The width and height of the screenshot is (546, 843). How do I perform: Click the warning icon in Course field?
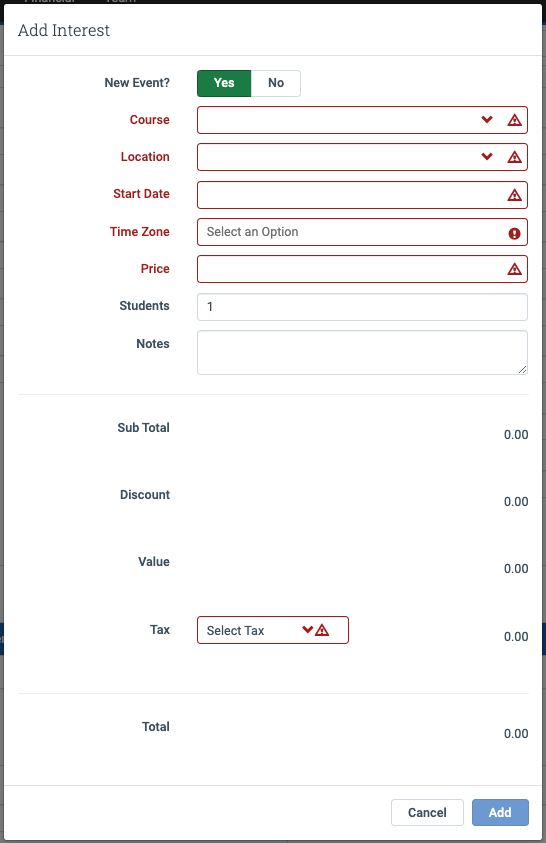[x=514, y=120]
